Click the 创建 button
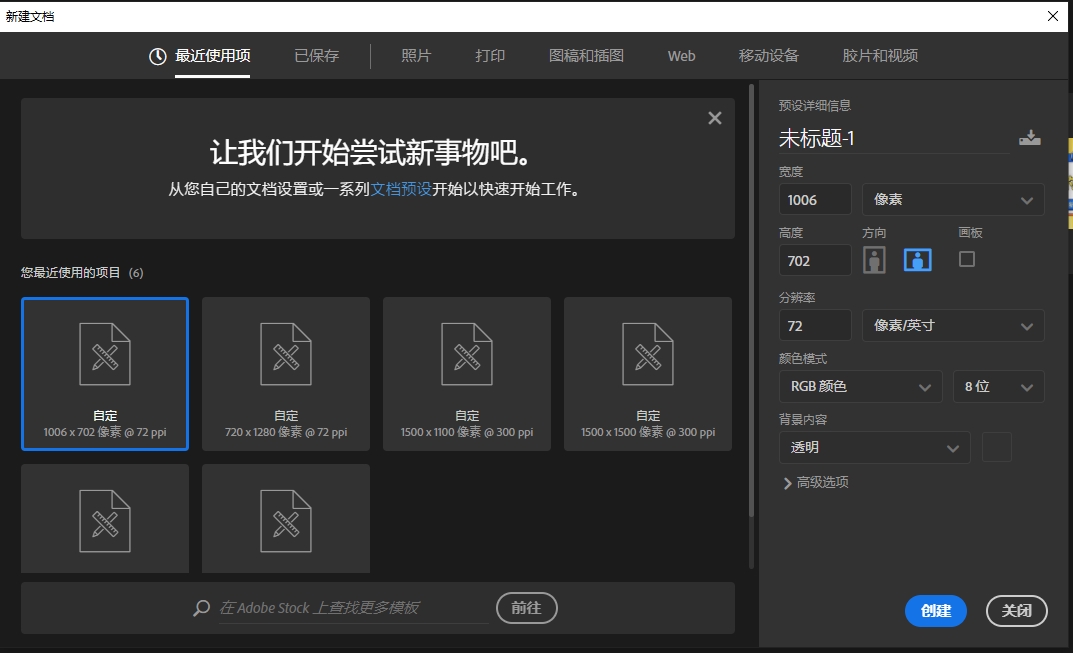 pyautogui.click(x=935, y=611)
